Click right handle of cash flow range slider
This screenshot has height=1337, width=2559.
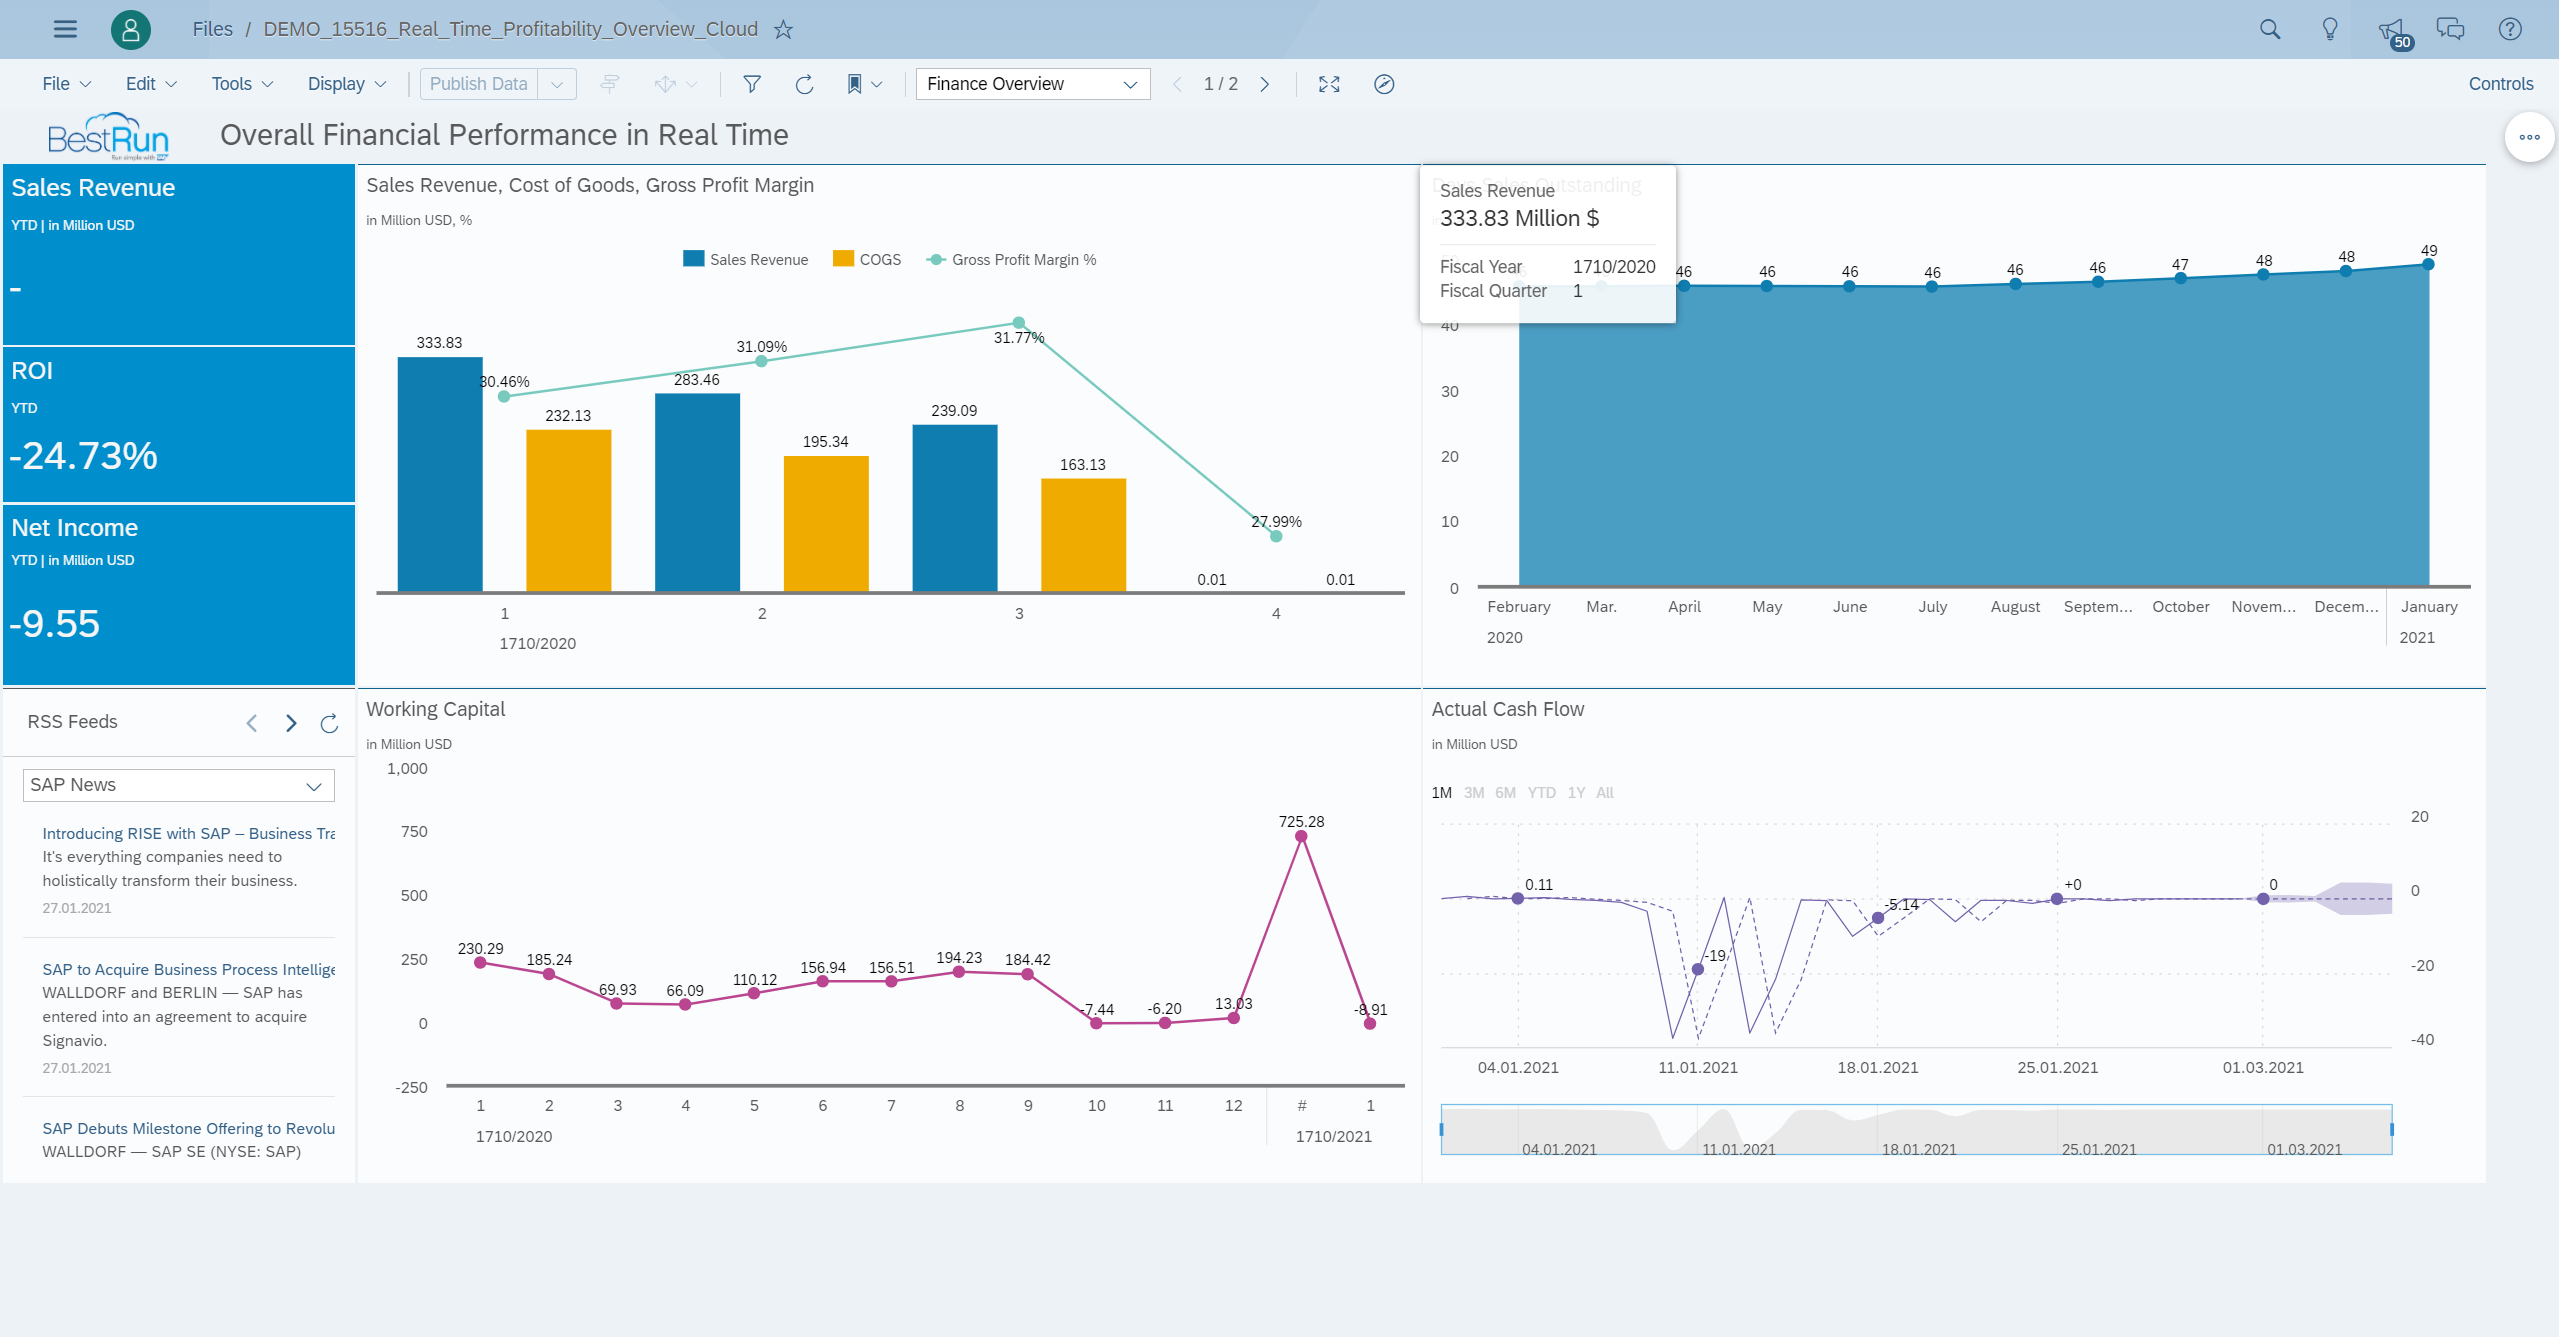2391,1129
